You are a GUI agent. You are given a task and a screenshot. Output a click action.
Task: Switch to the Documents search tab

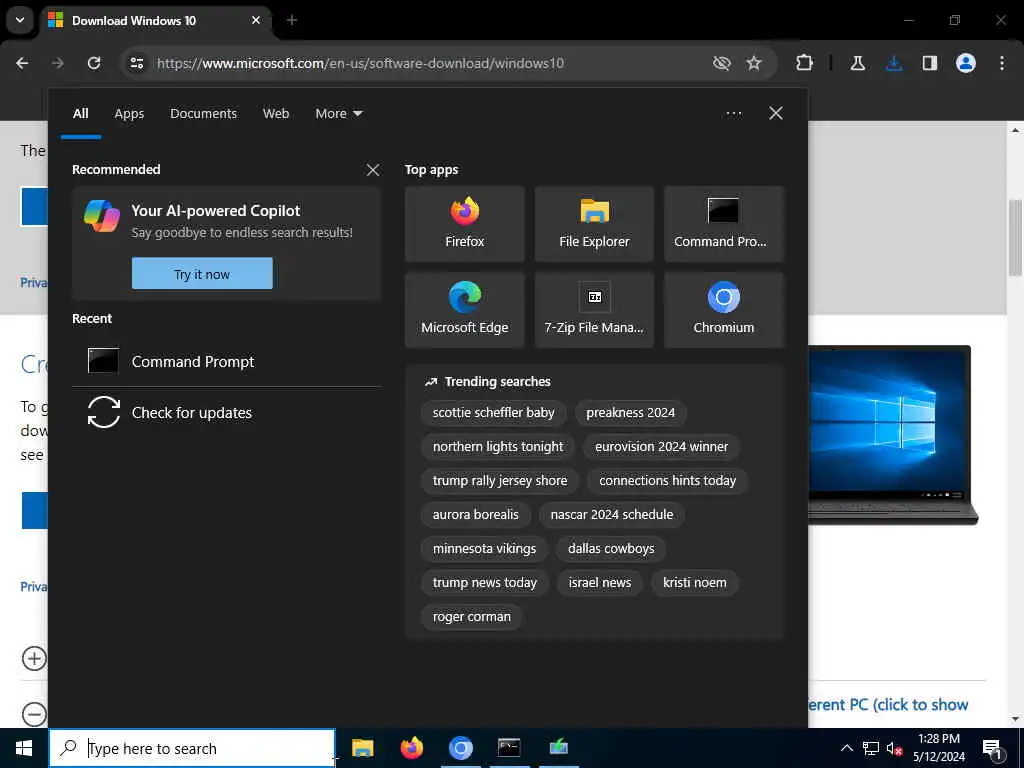[x=203, y=114]
